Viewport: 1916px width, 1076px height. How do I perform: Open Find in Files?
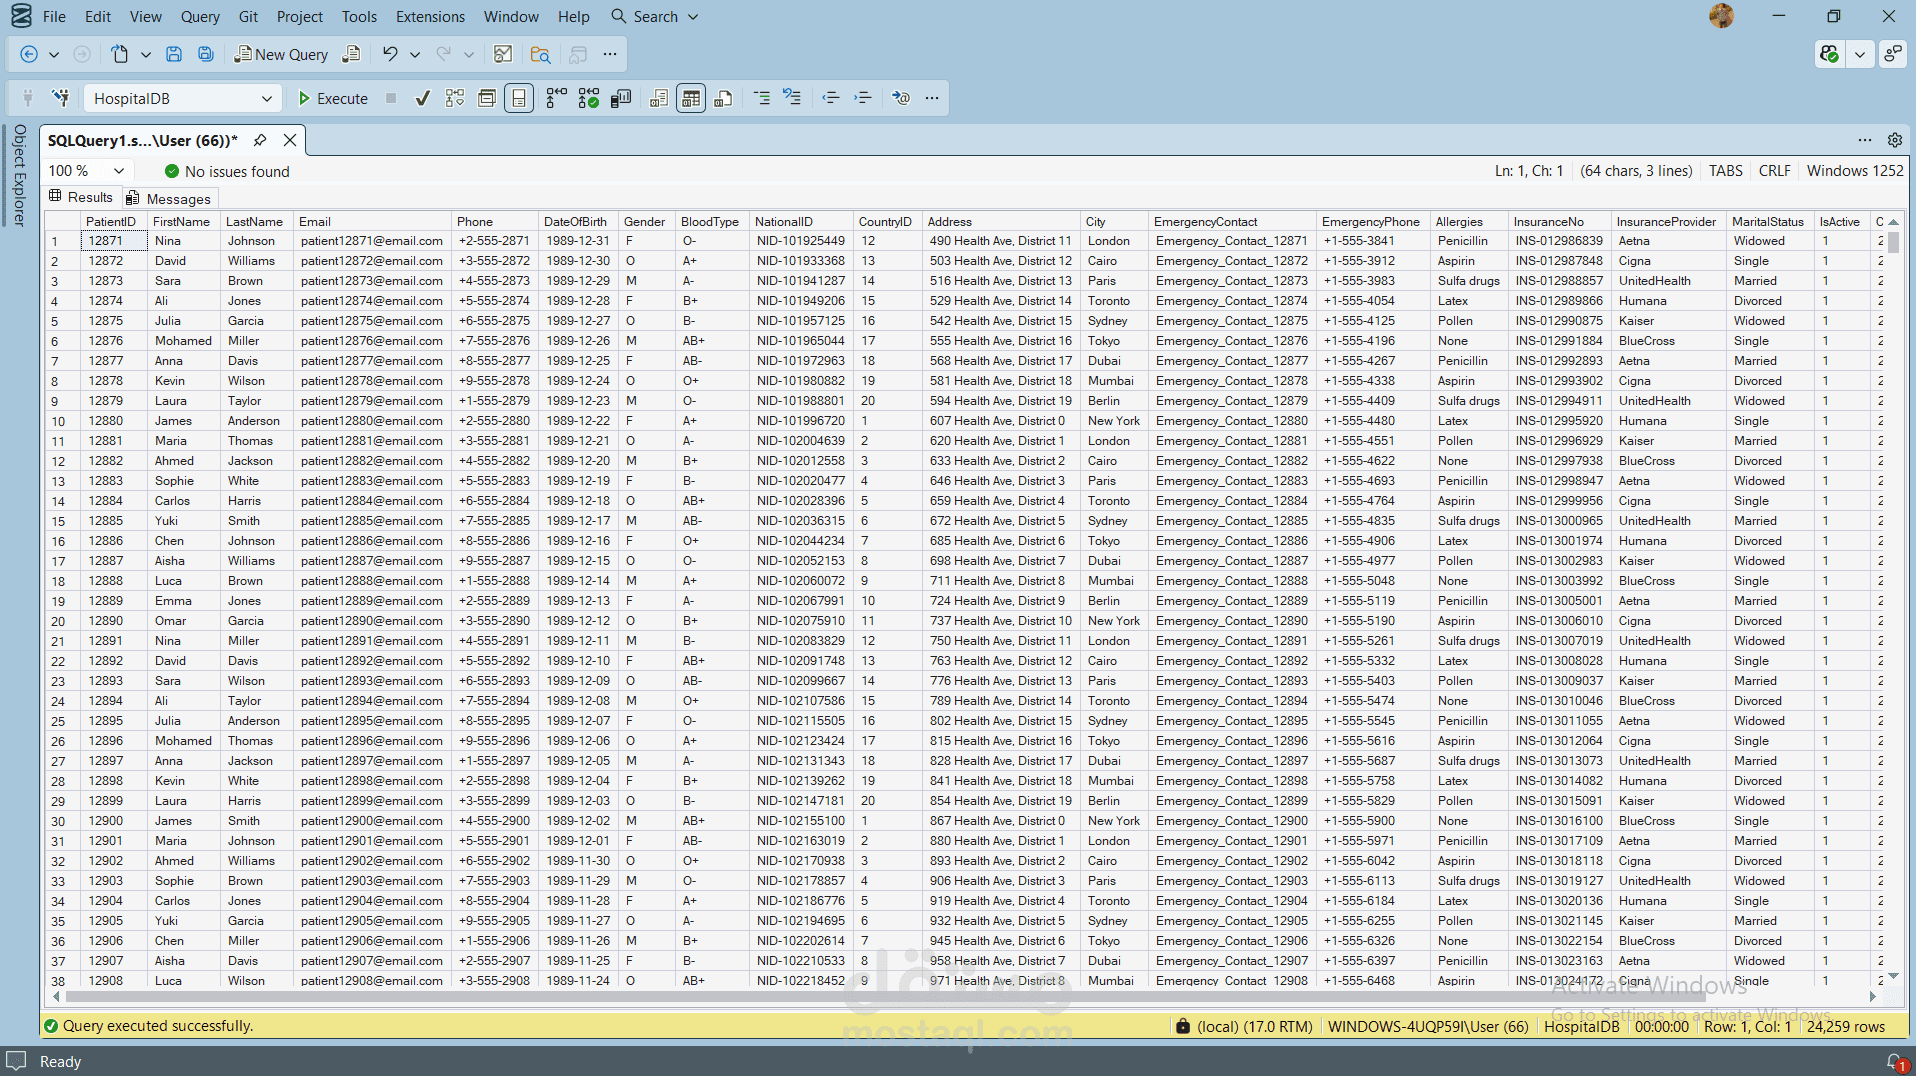coord(541,54)
